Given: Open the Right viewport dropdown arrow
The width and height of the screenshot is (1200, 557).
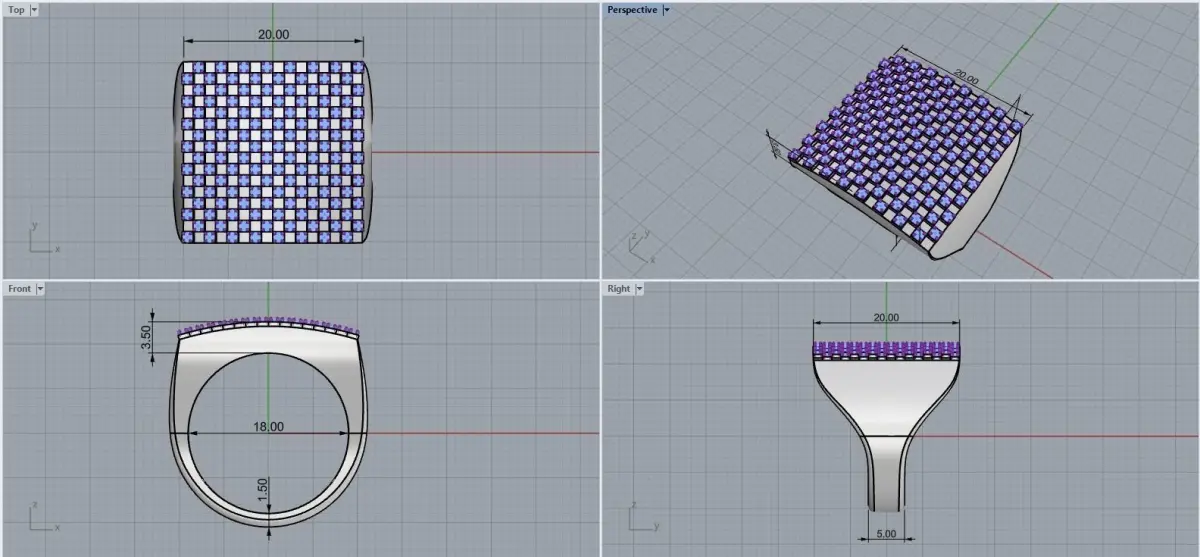Looking at the screenshot, I should coord(640,289).
